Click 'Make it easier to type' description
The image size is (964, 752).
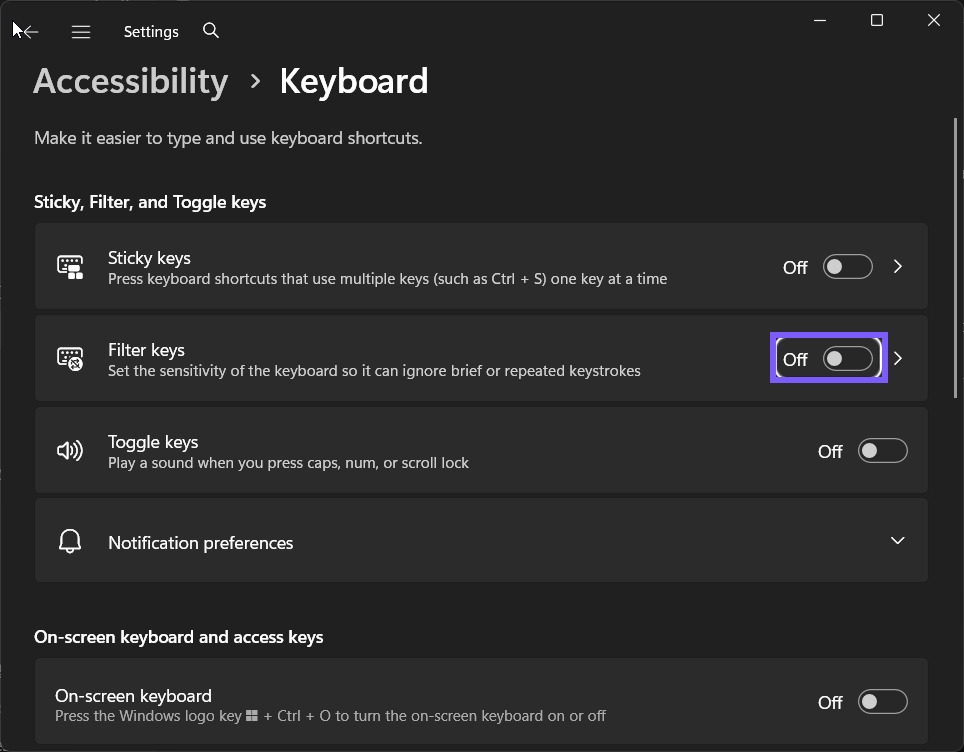click(228, 138)
